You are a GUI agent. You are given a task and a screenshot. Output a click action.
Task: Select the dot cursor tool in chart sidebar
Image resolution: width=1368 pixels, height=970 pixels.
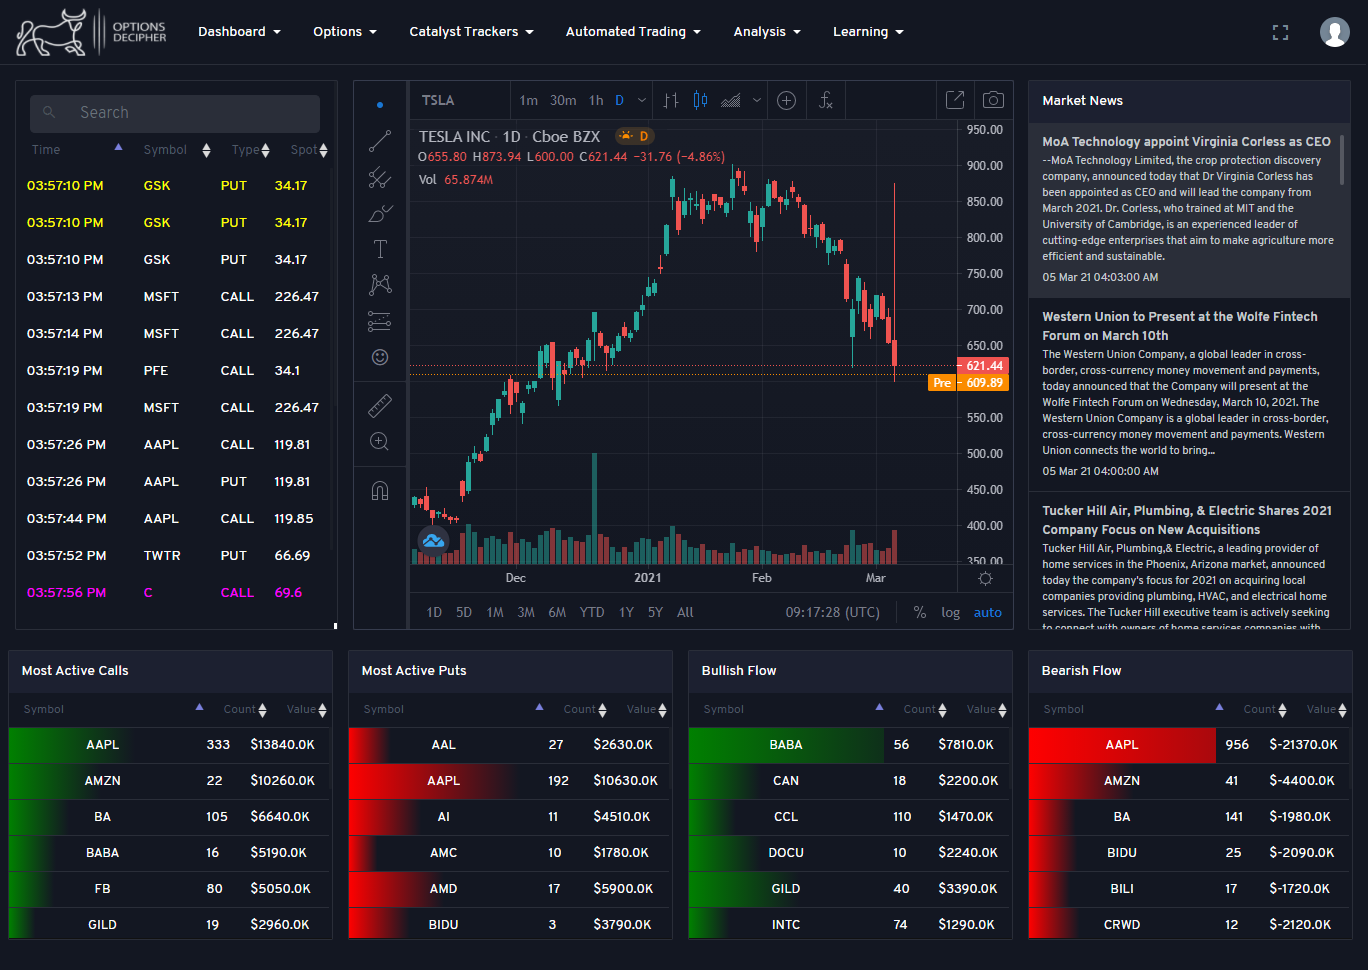point(380,104)
